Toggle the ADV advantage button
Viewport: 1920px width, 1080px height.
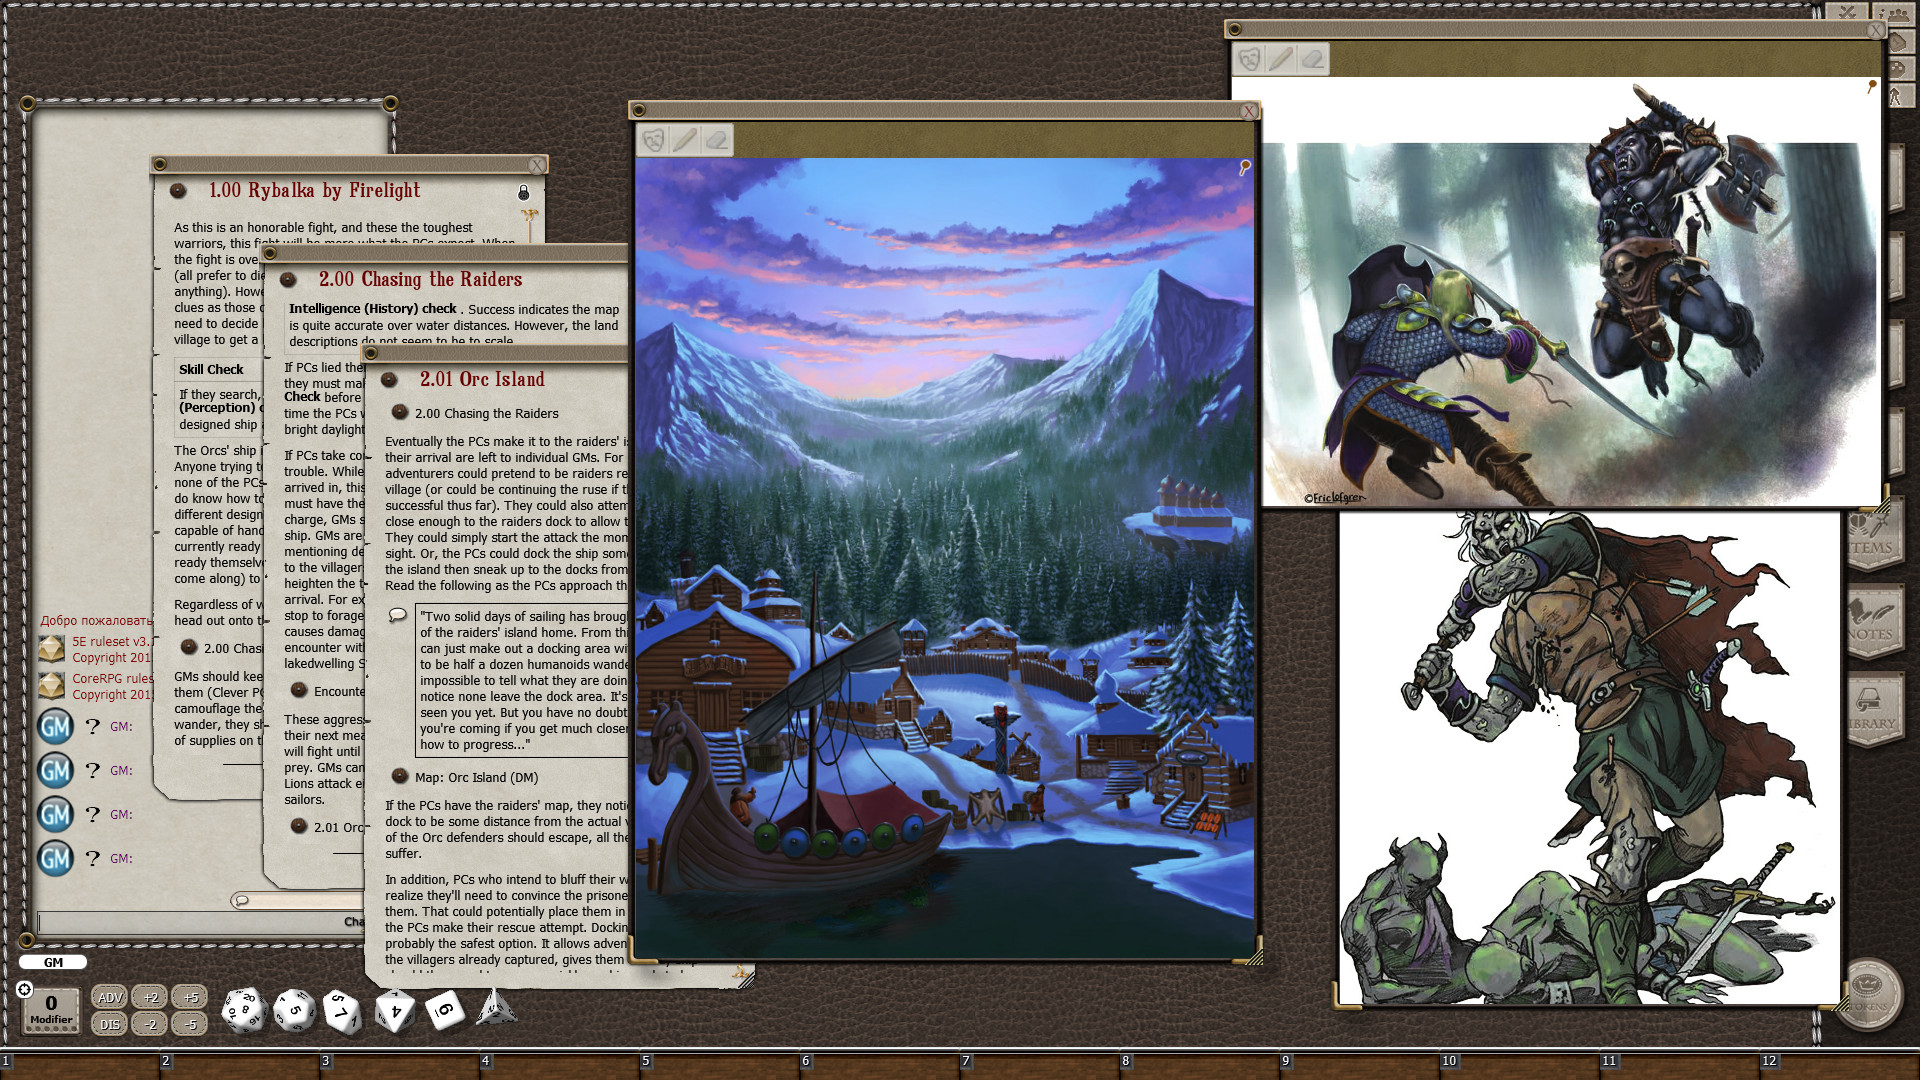109,997
